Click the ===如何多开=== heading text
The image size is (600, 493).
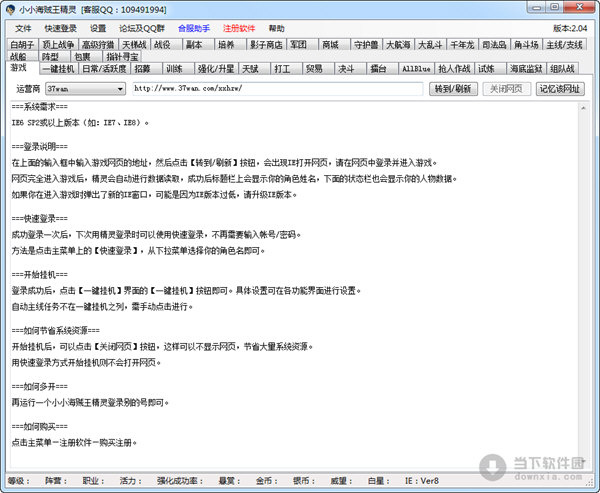pos(39,386)
